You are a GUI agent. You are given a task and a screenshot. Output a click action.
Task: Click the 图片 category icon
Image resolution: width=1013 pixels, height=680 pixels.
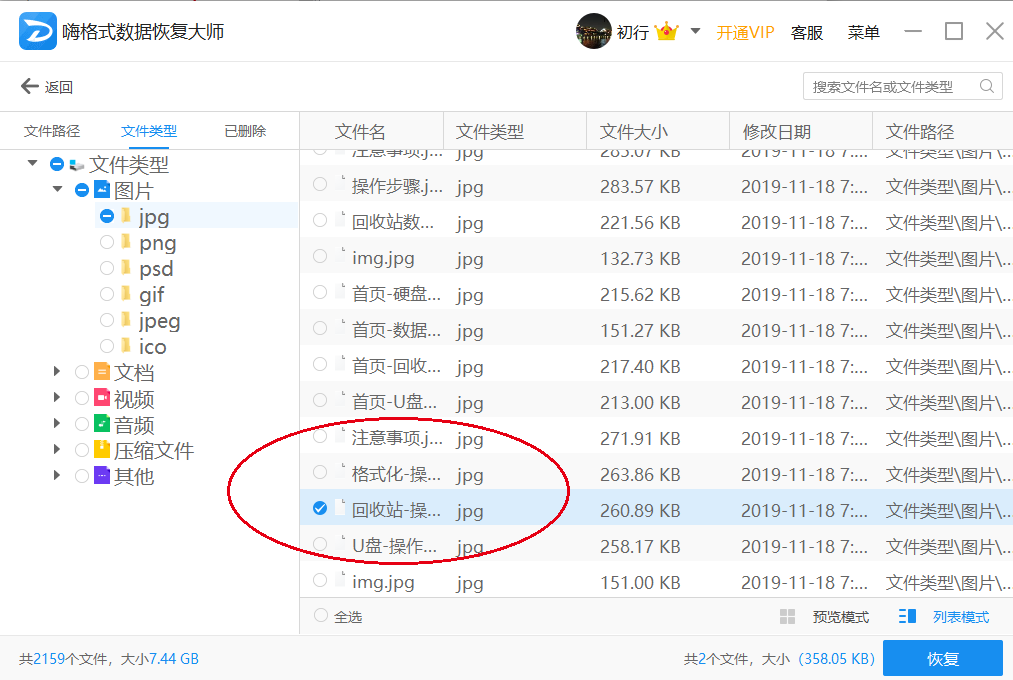[x=102, y=189]
